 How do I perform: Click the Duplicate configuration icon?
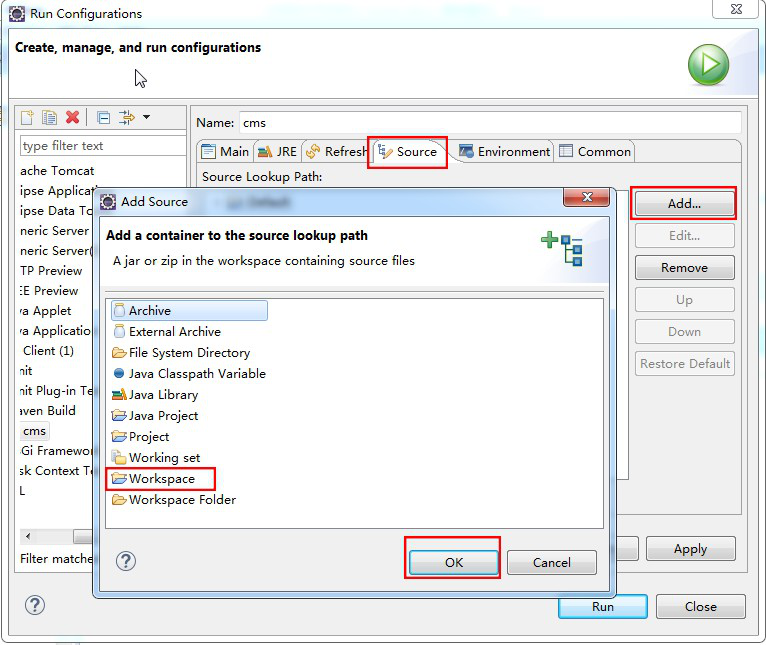[x=49, y=117]
